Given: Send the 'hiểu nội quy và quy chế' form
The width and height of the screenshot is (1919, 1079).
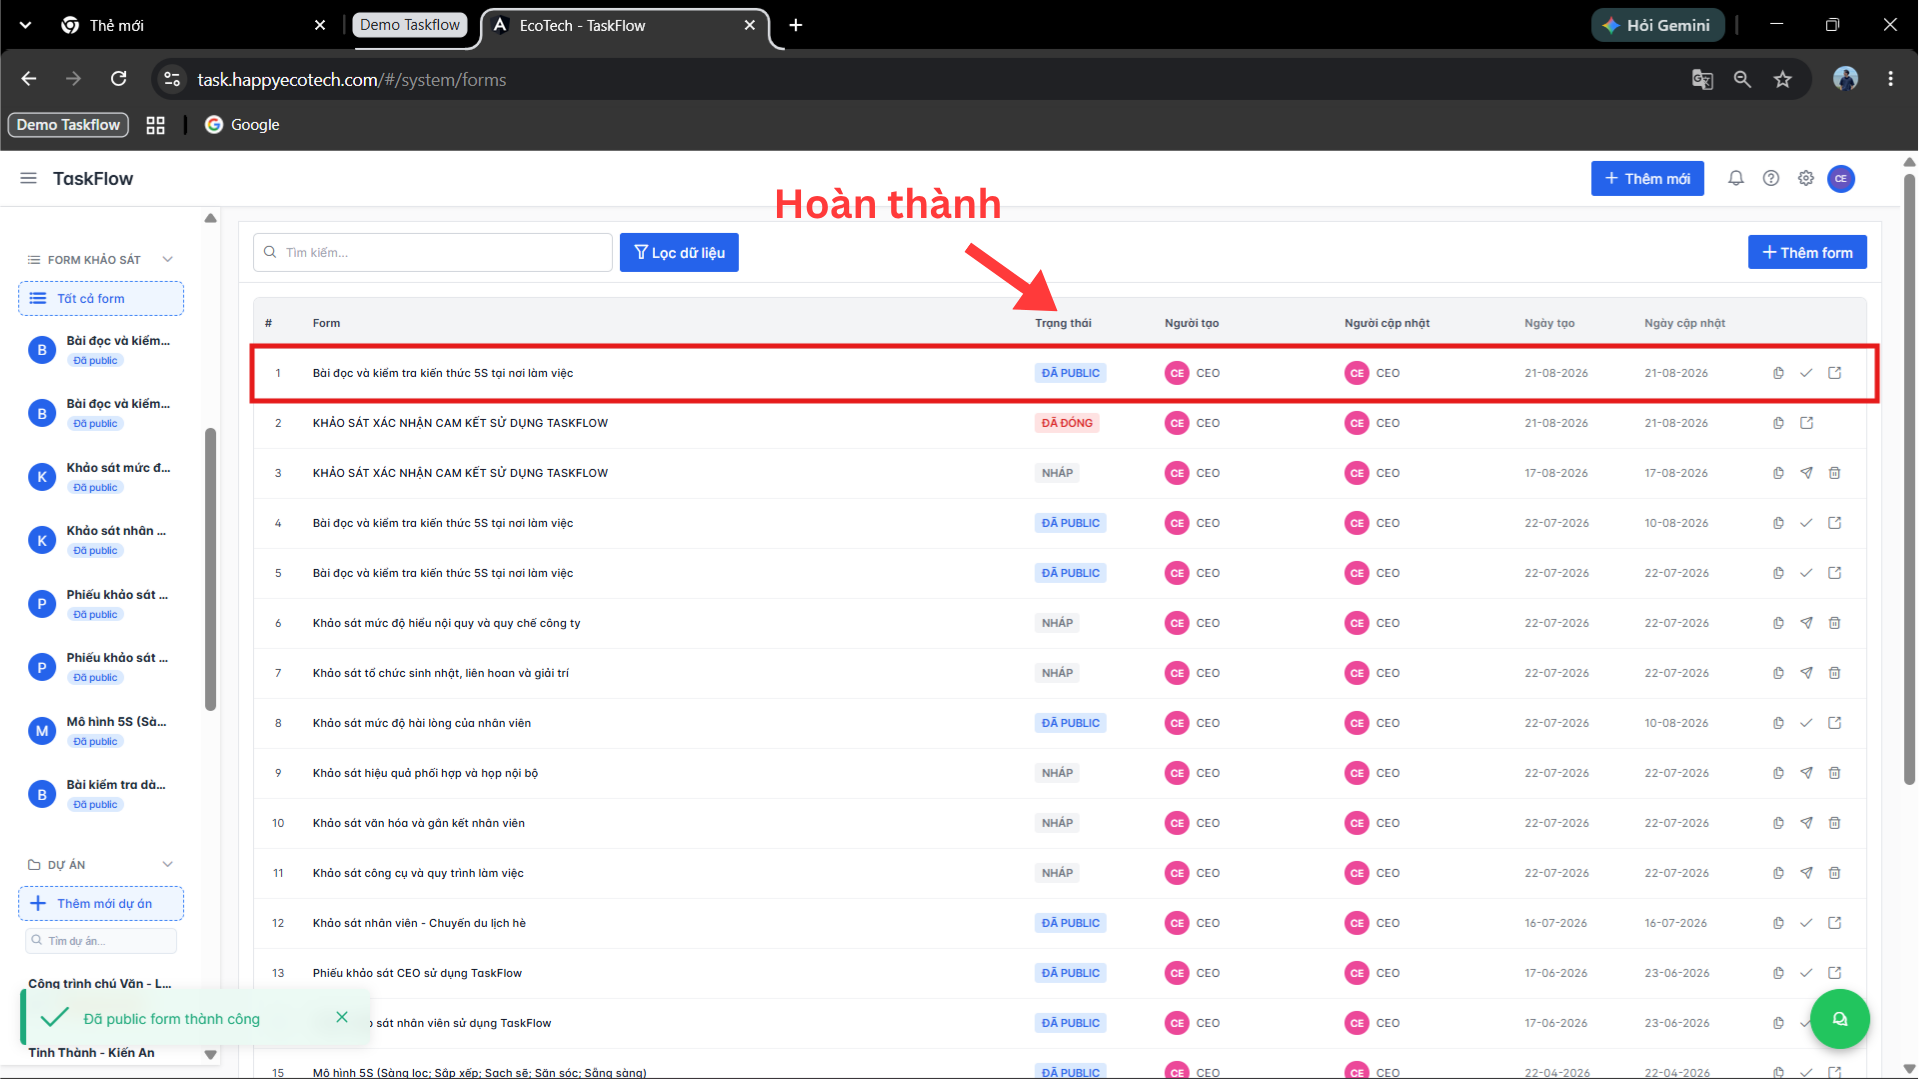Looking at the screenshot, I should (1806, 623).
